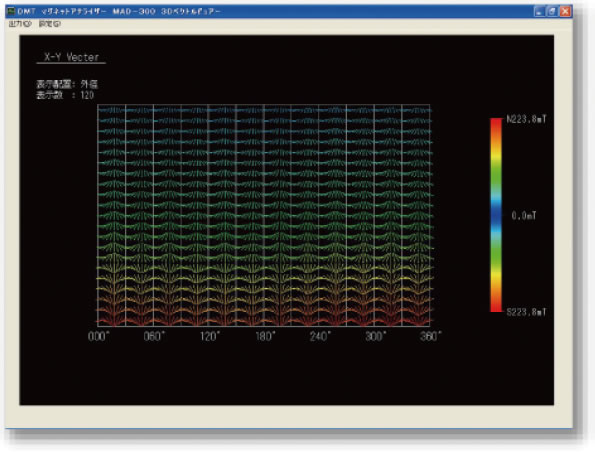Click the X-Y Vecter heading

71,57
